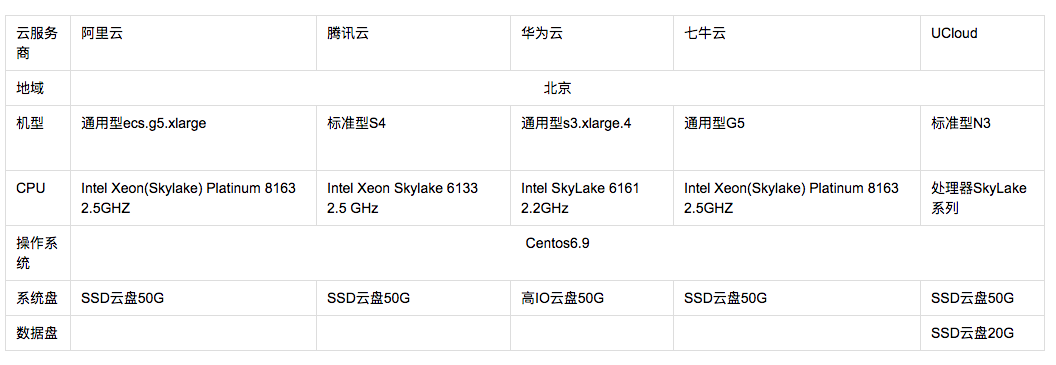Select the 通用型ecs.g5.xlarge cell
Screen dimensions: 1056x365
pos(193,137)
